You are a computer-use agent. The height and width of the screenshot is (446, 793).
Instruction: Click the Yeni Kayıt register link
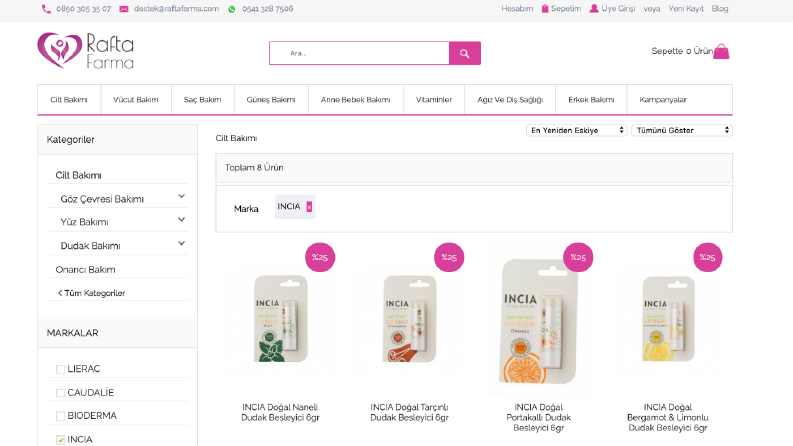coord(686,9)
